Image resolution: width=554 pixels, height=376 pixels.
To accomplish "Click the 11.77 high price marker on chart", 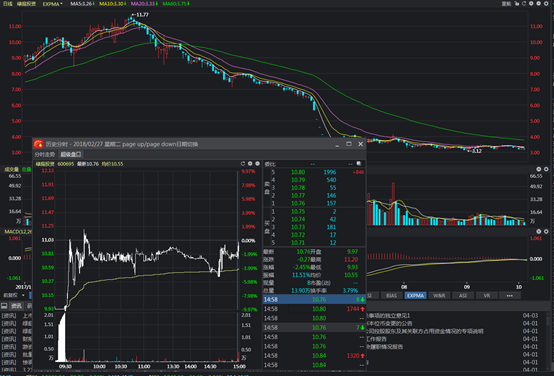I will [140, 14].
